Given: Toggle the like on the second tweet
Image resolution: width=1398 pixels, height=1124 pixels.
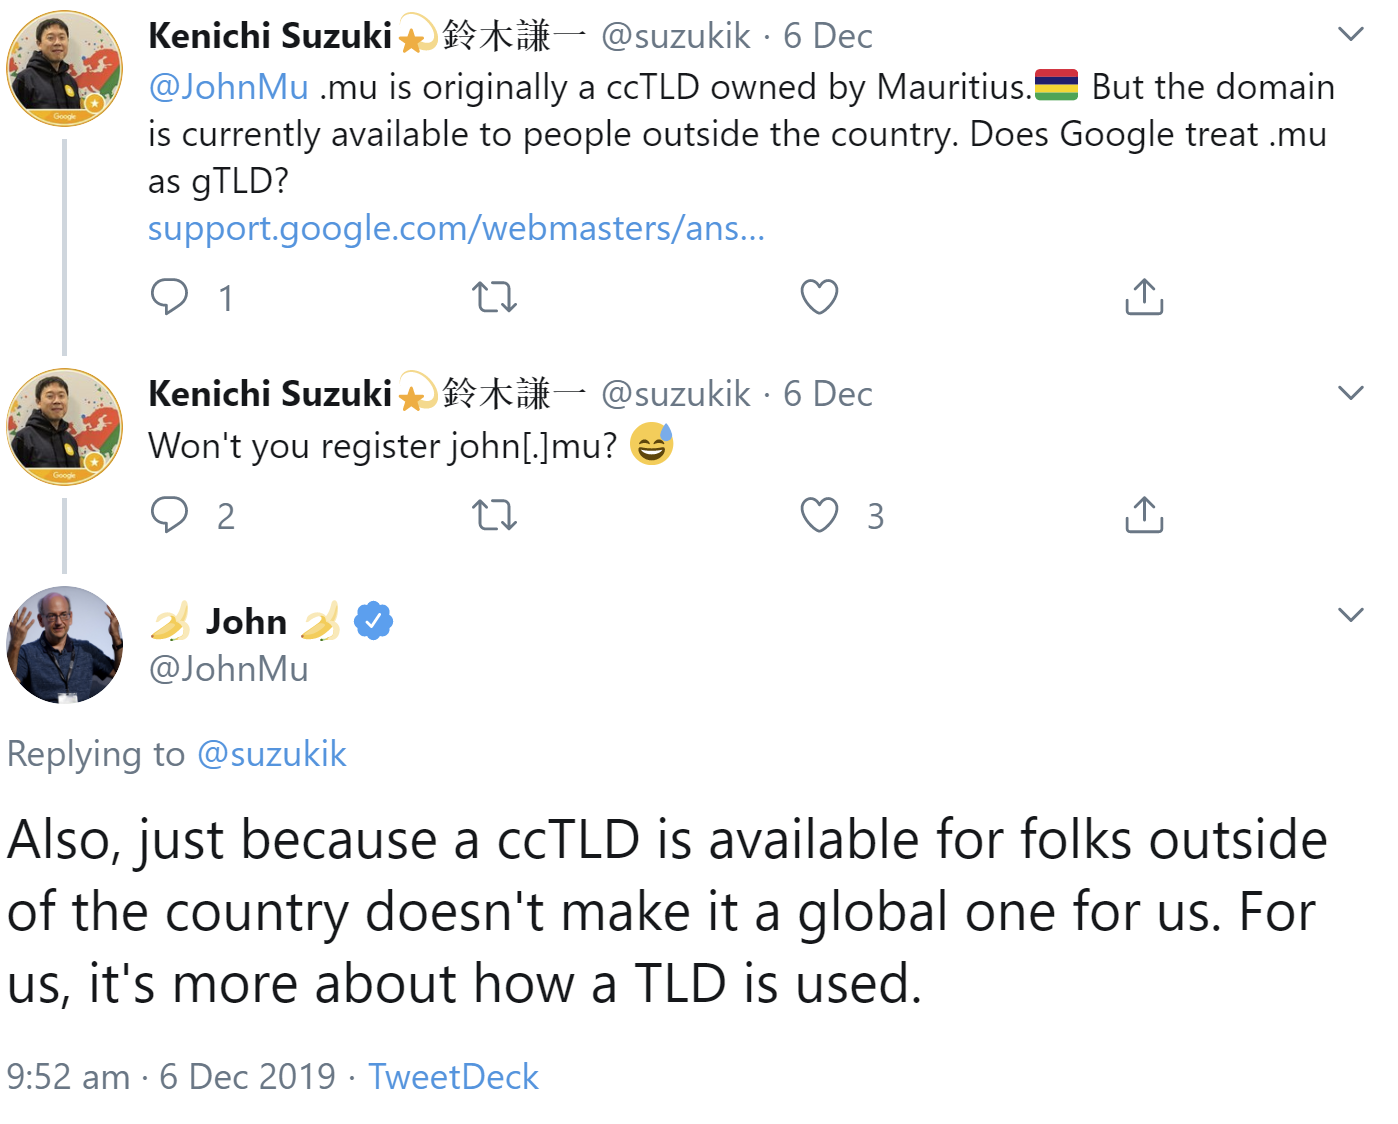Looking at the screenshot, I should coord(819,515).
